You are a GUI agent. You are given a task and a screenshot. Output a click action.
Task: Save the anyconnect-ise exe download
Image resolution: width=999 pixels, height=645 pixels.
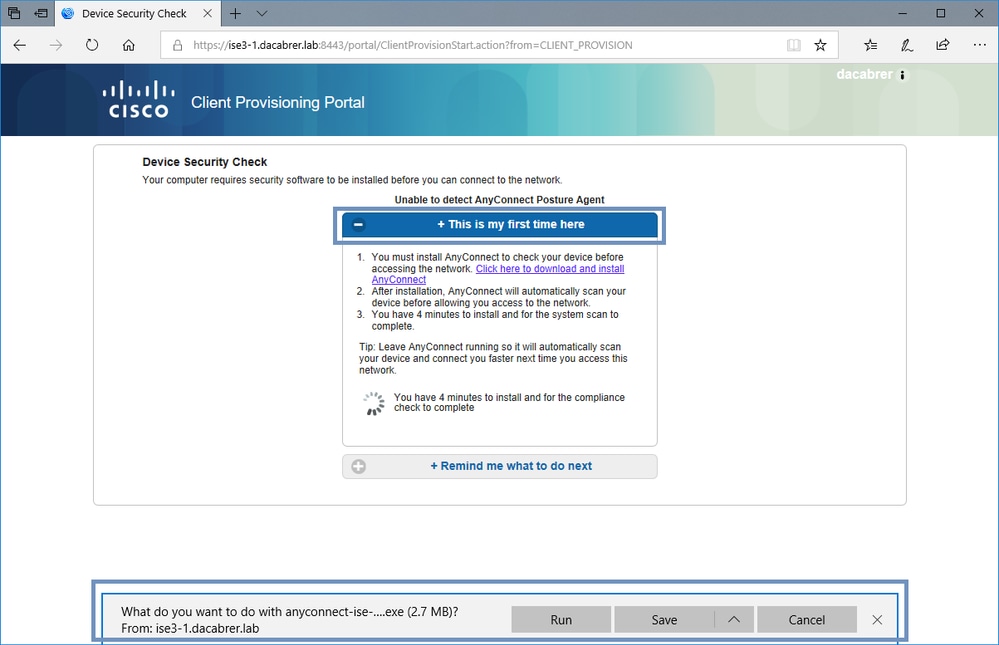click(664, 620)
